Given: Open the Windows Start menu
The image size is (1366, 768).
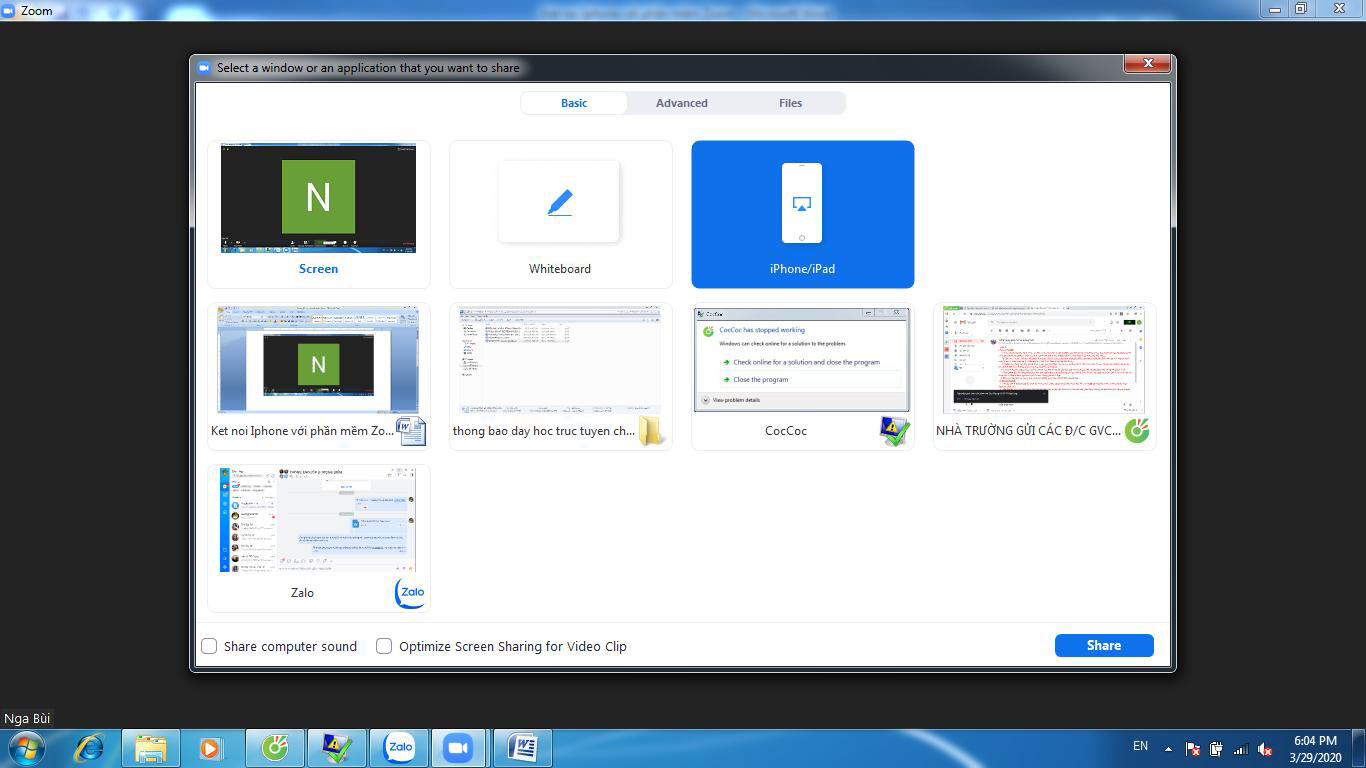Looking at the screenshot, I should point(25,748).
